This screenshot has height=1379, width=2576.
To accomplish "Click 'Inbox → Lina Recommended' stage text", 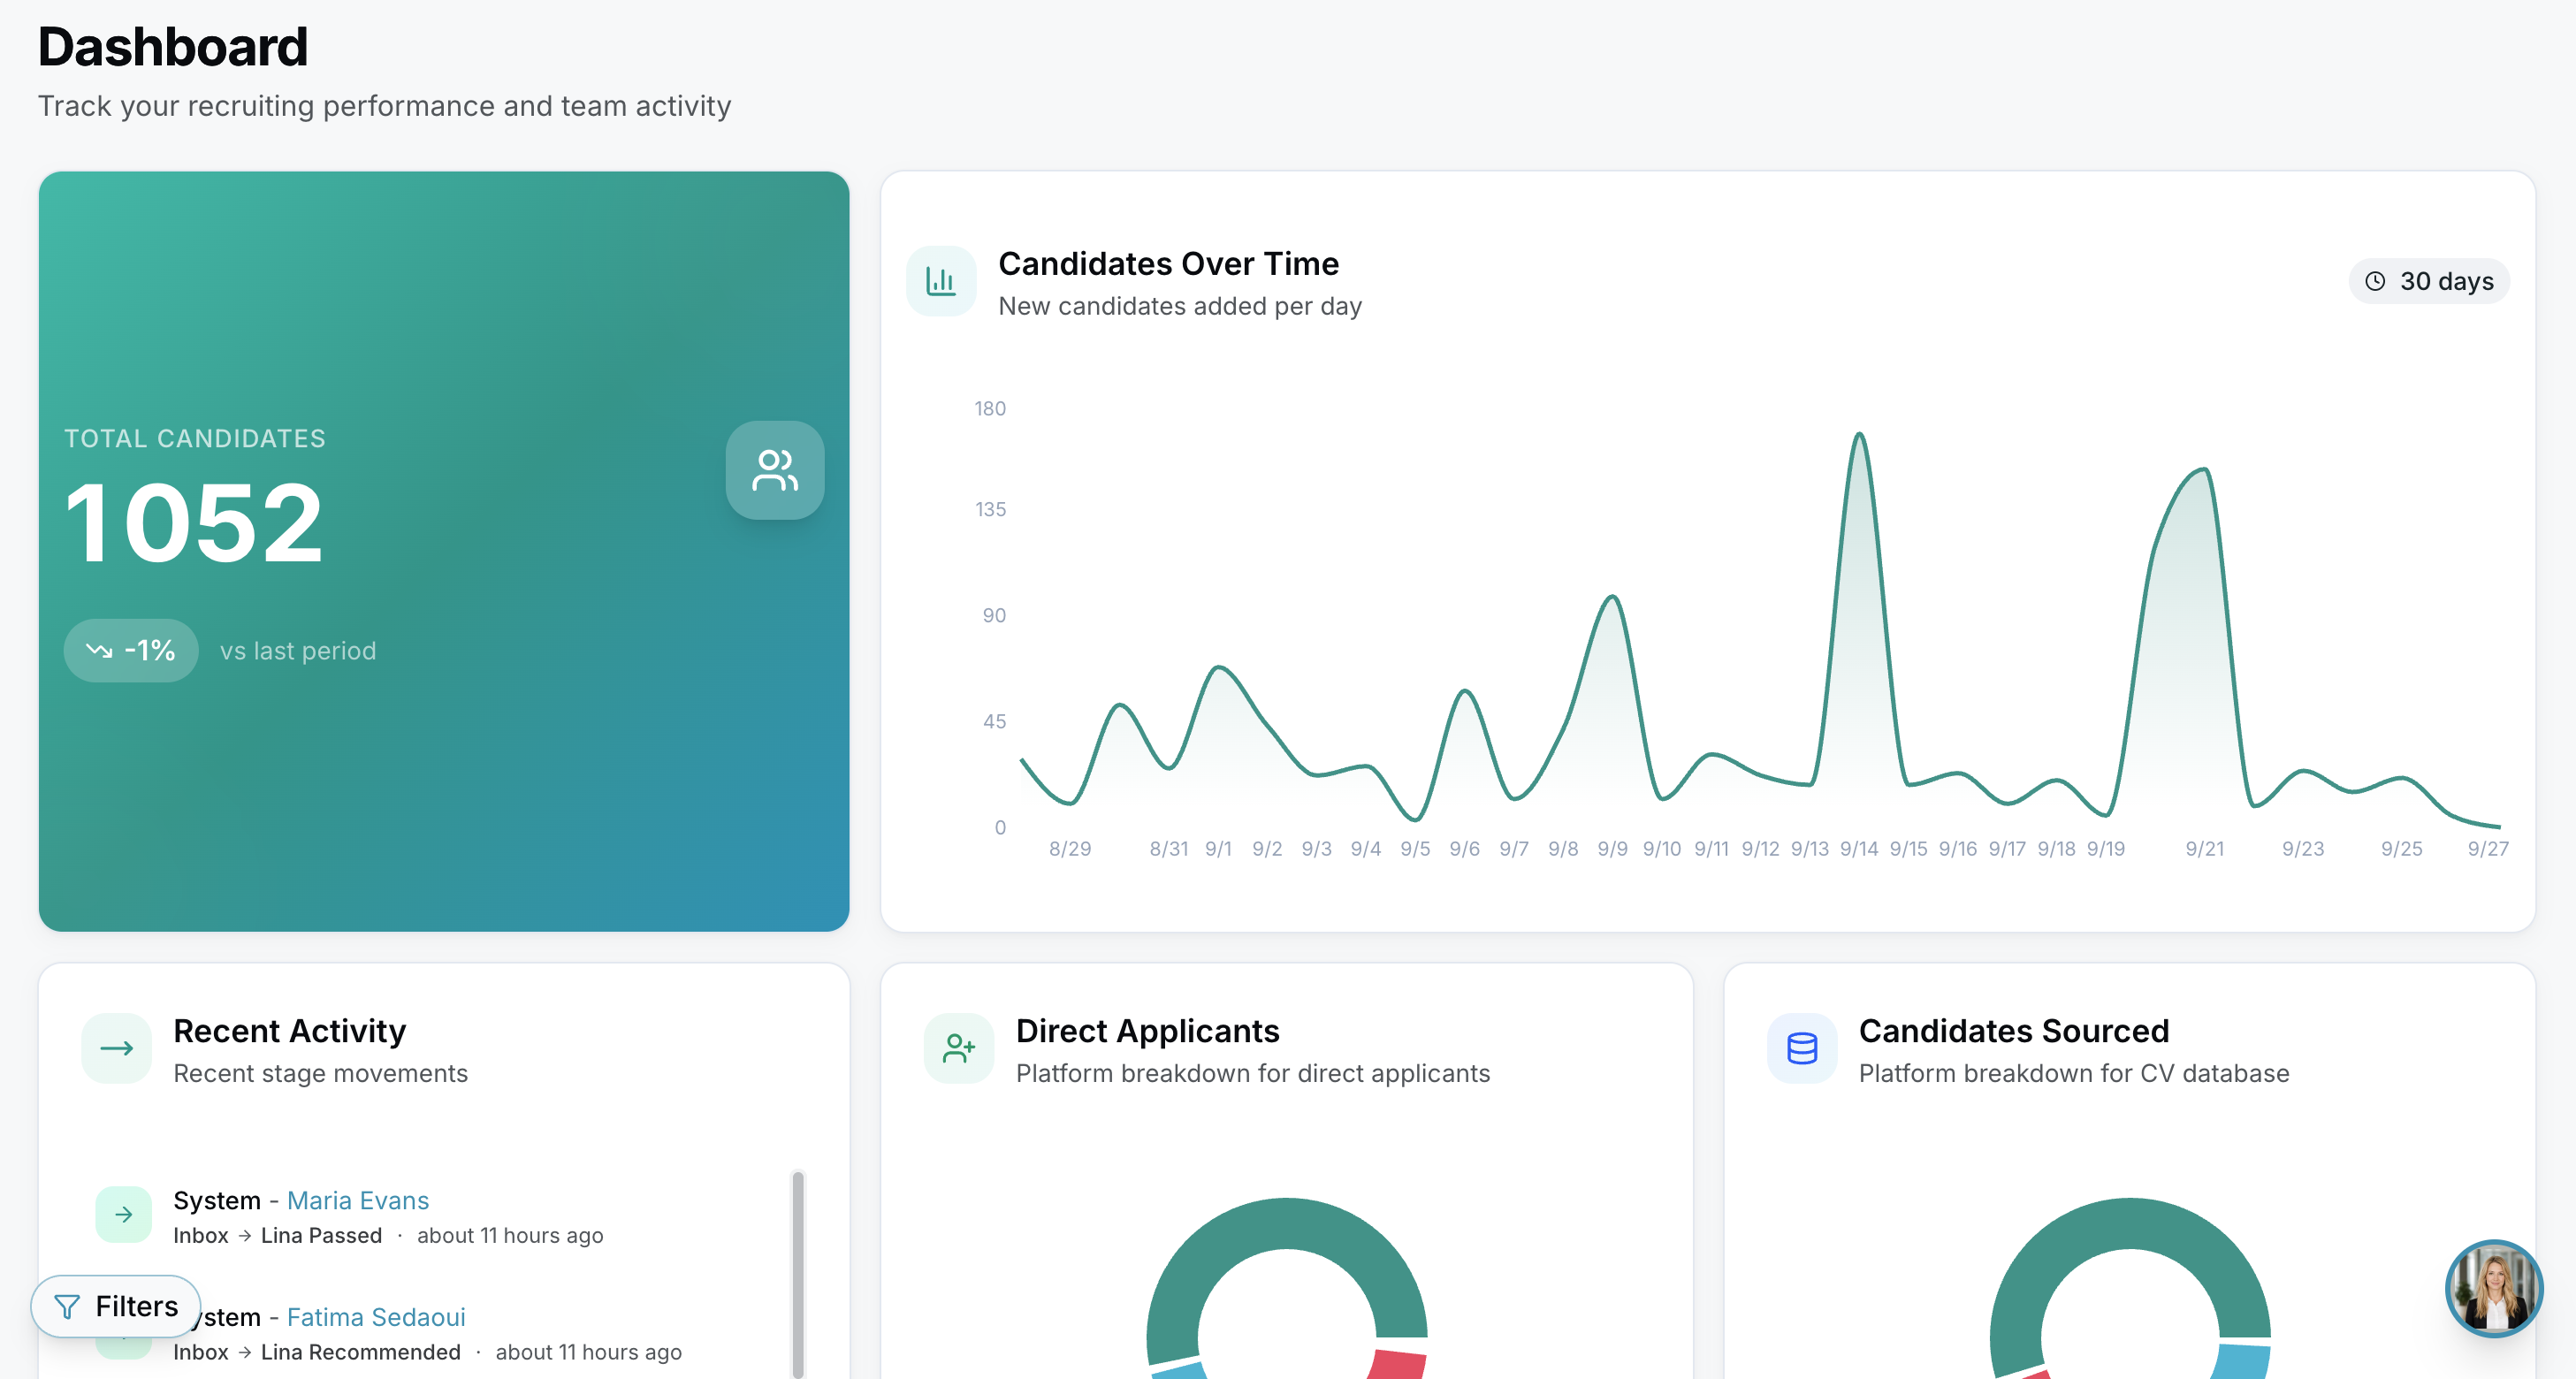I will (x=317, y=1352).
